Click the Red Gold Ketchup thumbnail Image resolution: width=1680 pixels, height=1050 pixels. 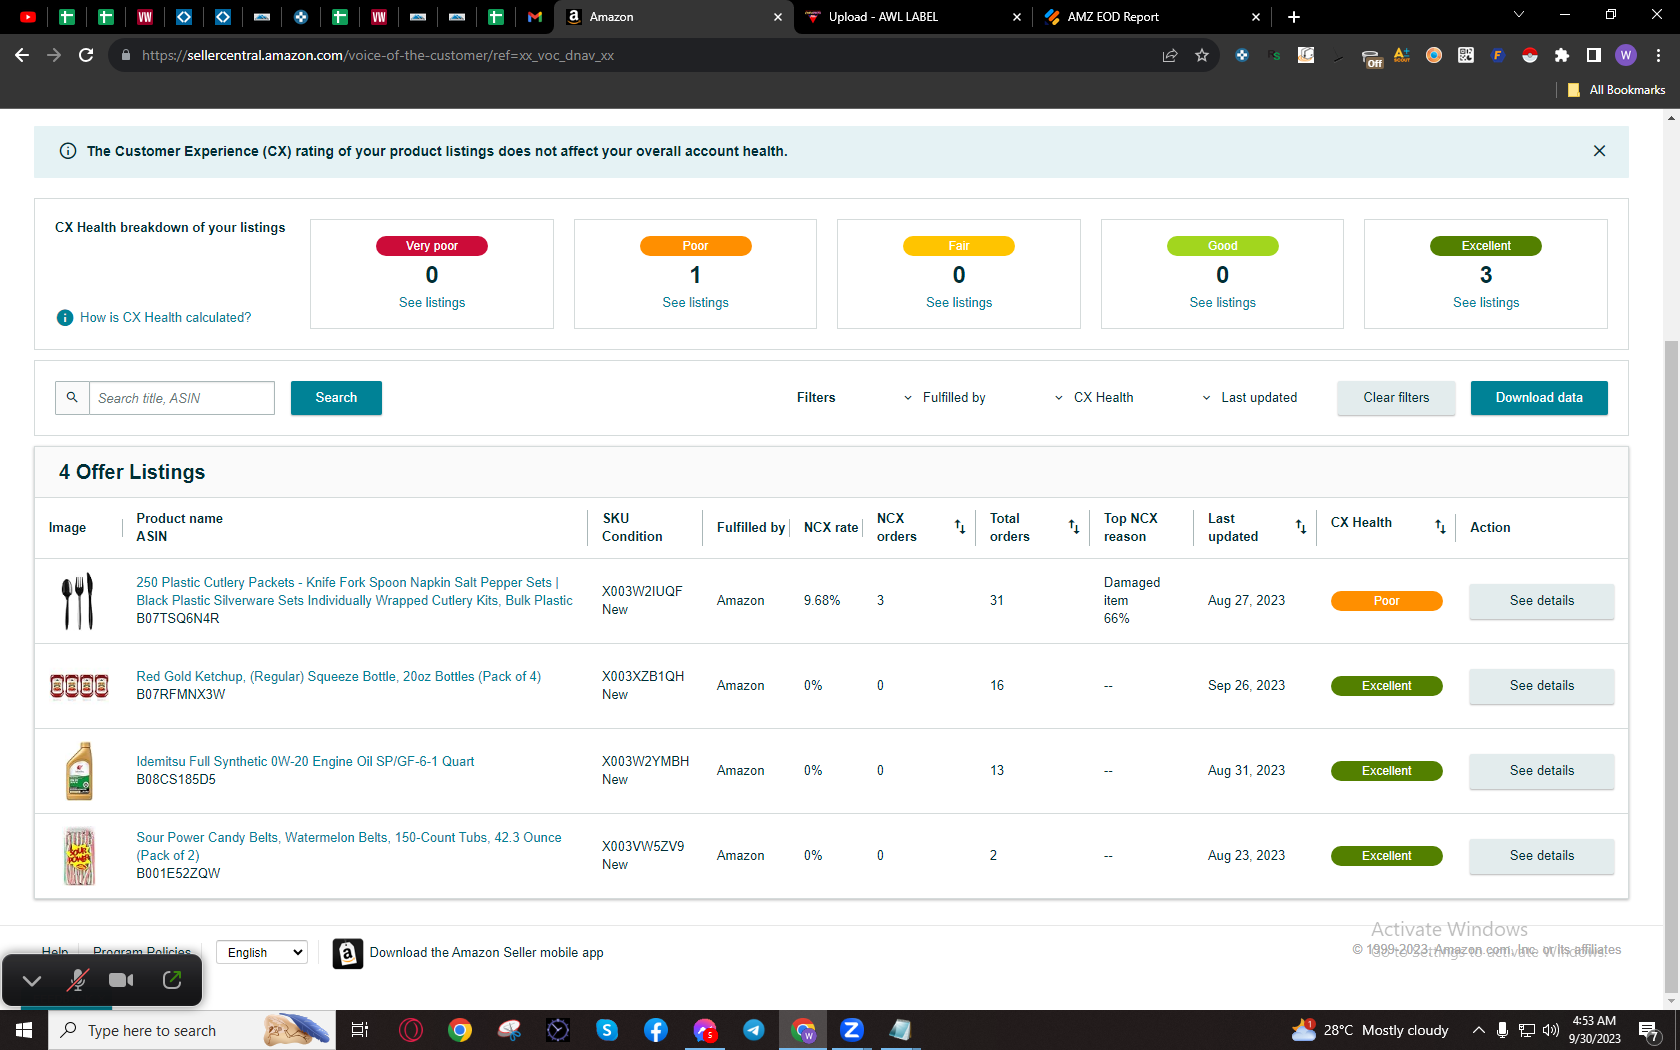pyautogui.click(x=79, y=686)
